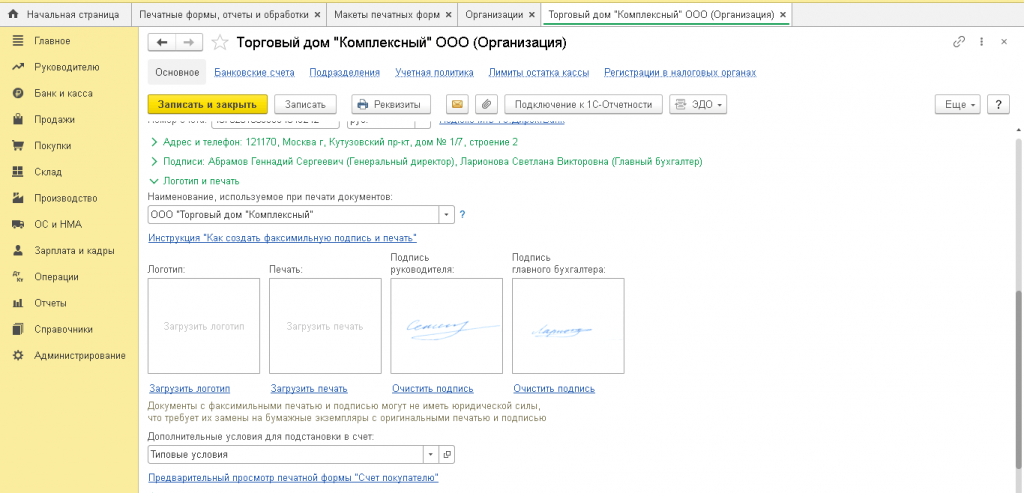Click Очистить подпись under director signature

(432, 389)
